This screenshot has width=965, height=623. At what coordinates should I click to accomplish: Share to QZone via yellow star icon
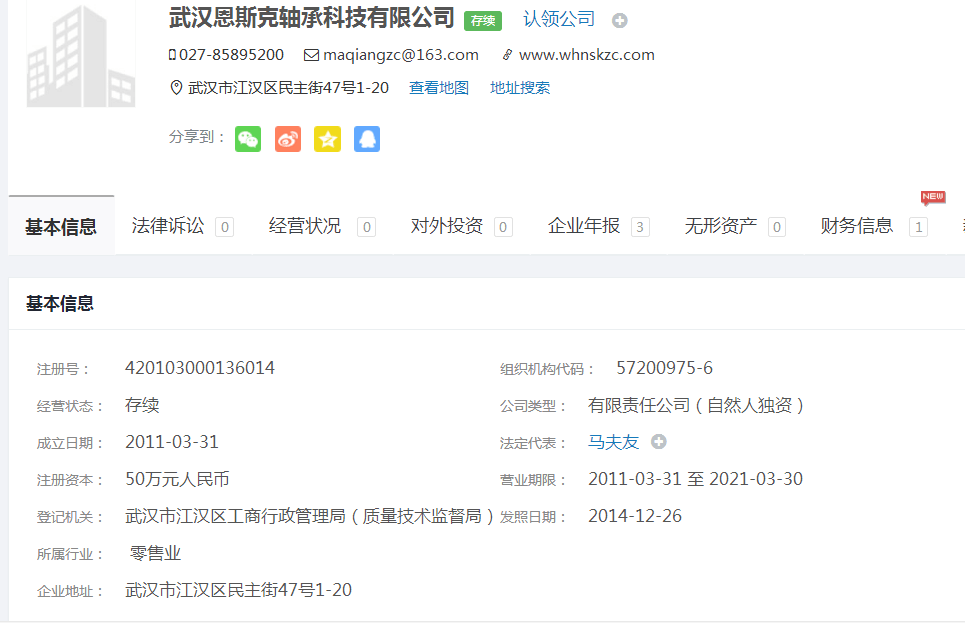point(327,139)
